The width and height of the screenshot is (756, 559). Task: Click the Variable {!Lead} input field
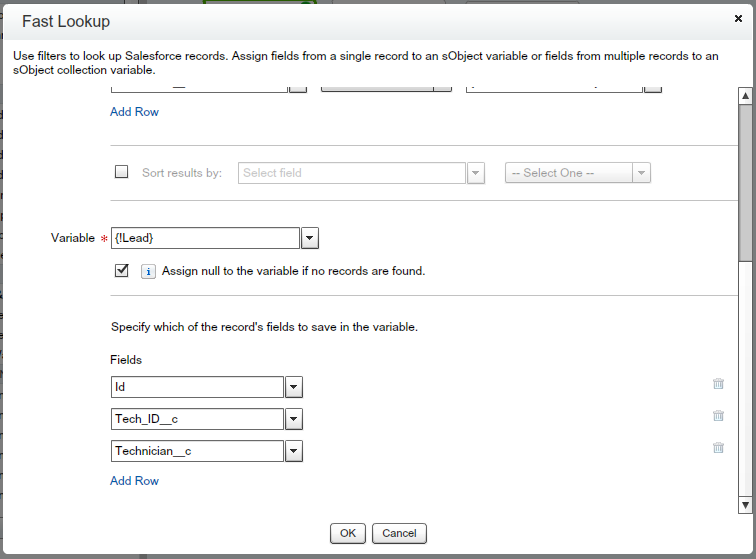pyautogui.click(x=205, y=238)
